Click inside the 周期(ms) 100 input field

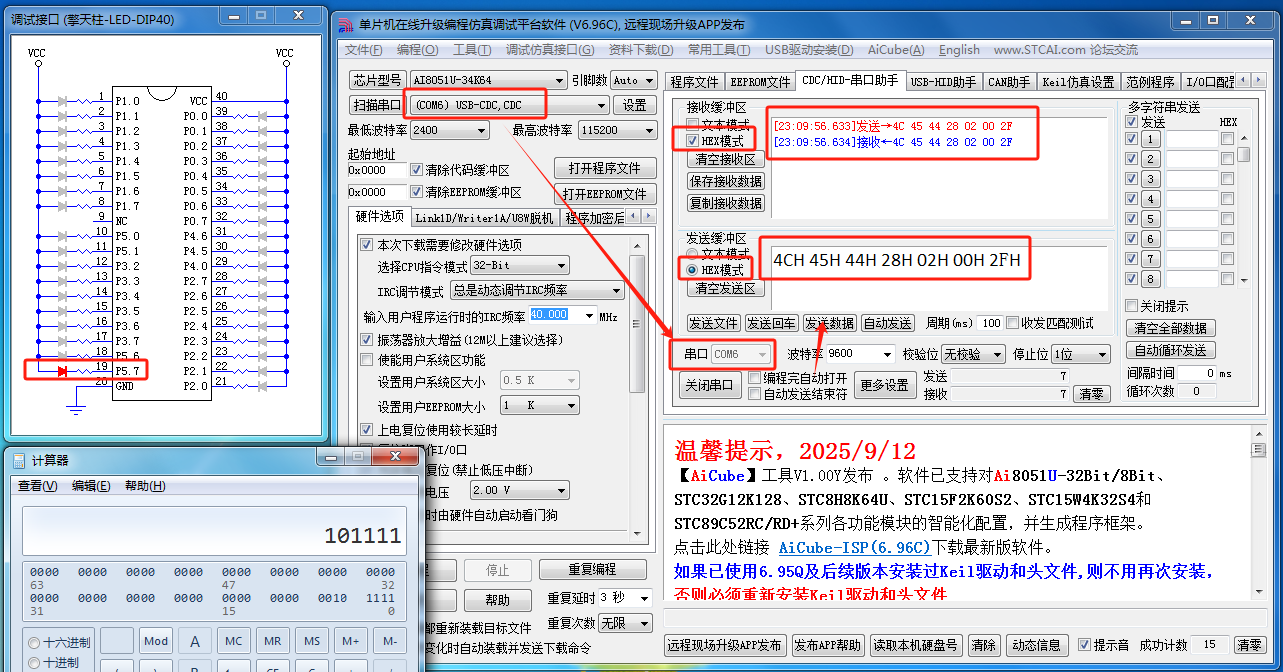pyautogui.click(x=990, y=323)
